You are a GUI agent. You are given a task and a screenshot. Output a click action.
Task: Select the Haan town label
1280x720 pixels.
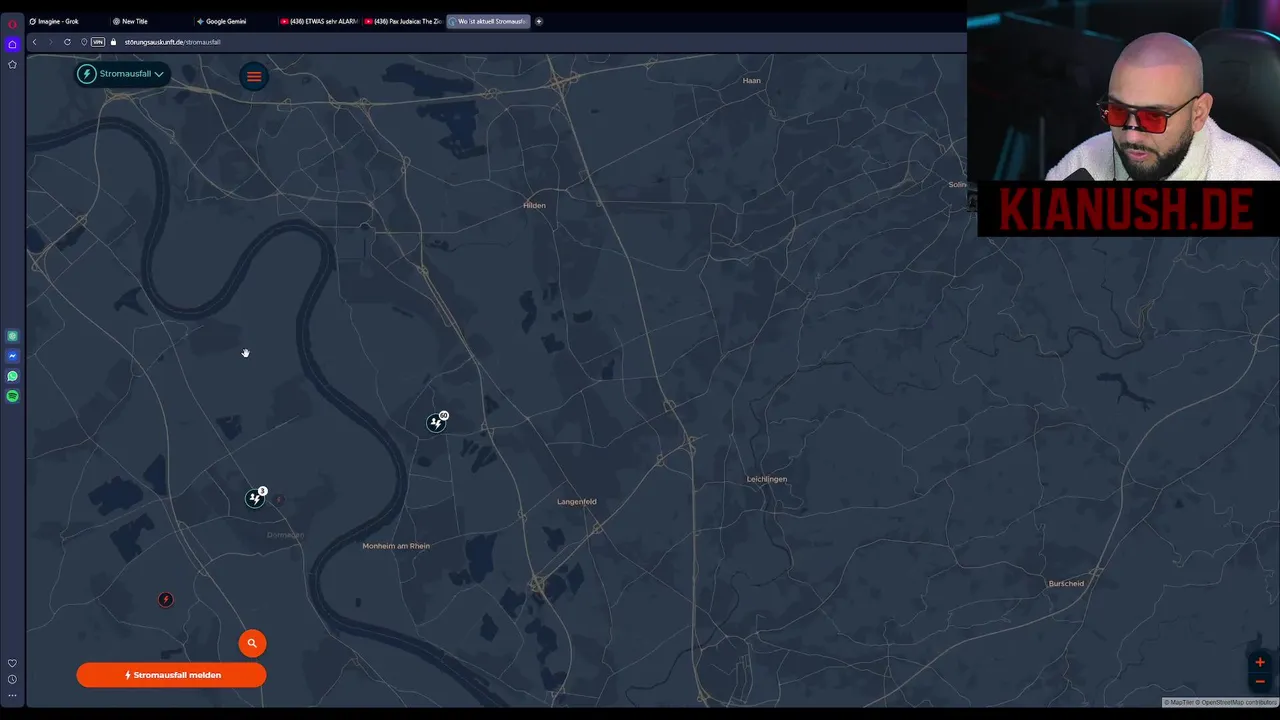752,80
